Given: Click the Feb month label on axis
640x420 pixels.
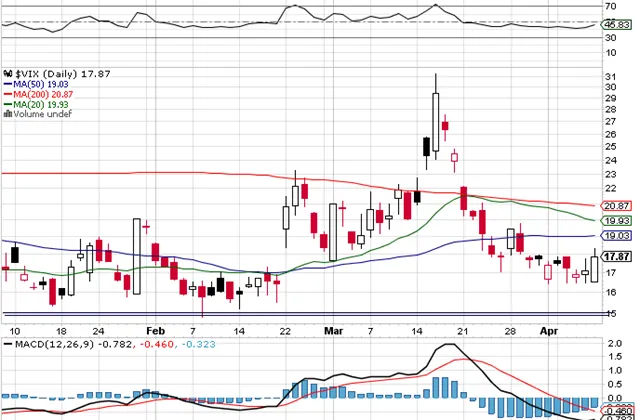Looking at the screenshot, I should [x=155, y=331].
